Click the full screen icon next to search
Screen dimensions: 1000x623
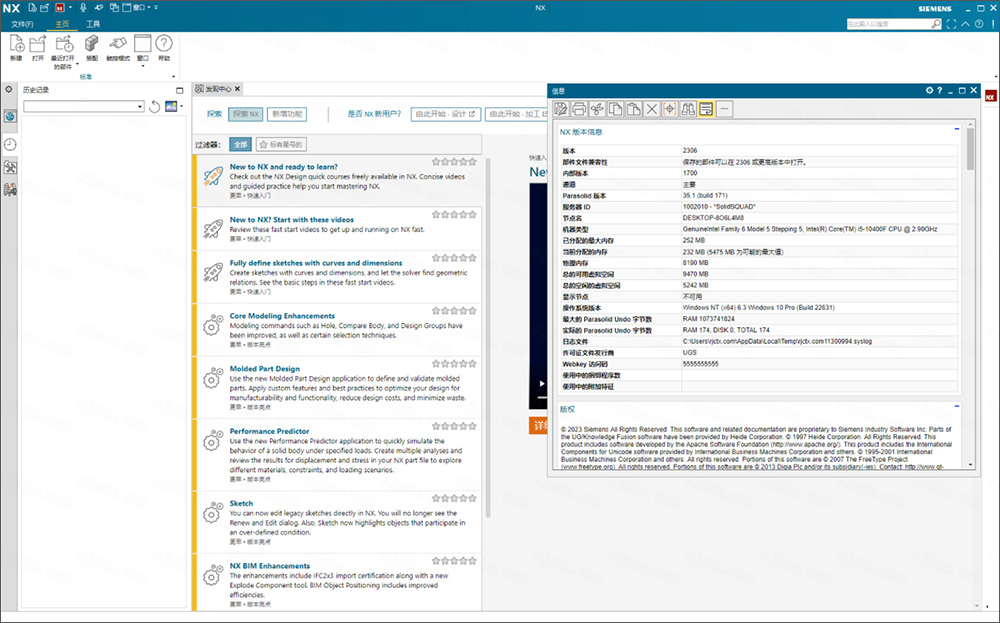[952, 24]
